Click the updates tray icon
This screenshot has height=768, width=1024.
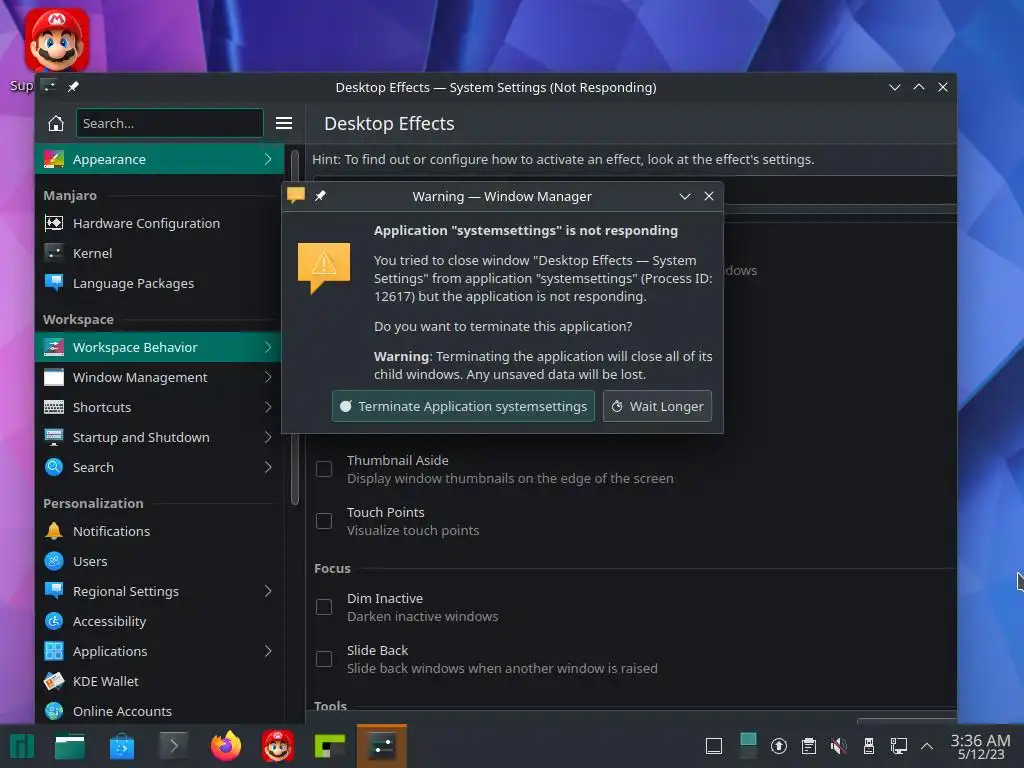[778, 746]
